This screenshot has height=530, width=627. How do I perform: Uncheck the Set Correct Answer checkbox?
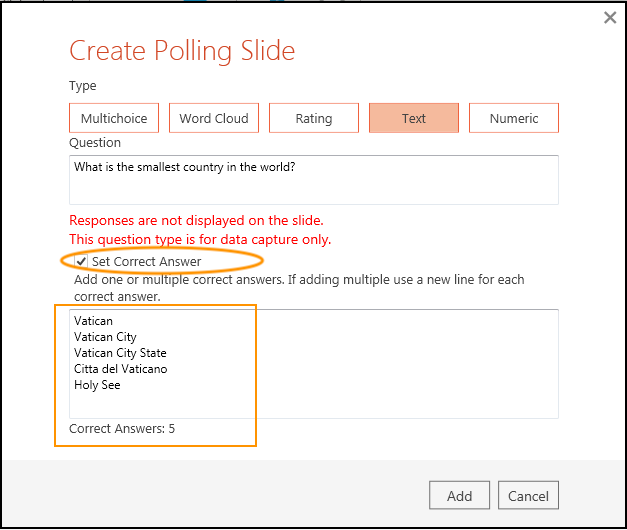81,261
